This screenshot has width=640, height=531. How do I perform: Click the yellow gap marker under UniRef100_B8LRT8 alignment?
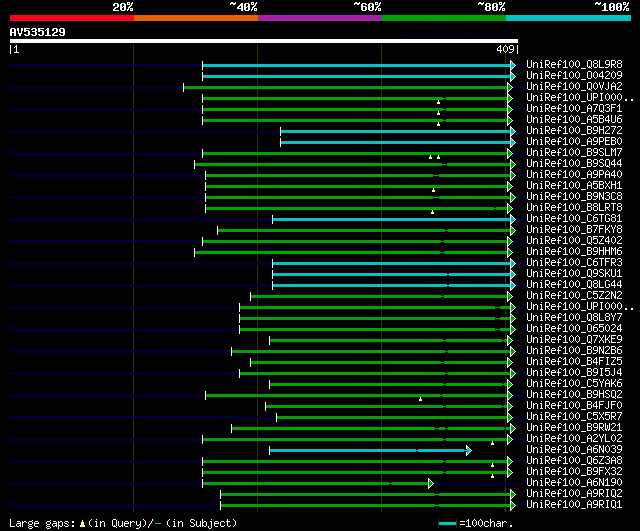[x=432, y=212]
